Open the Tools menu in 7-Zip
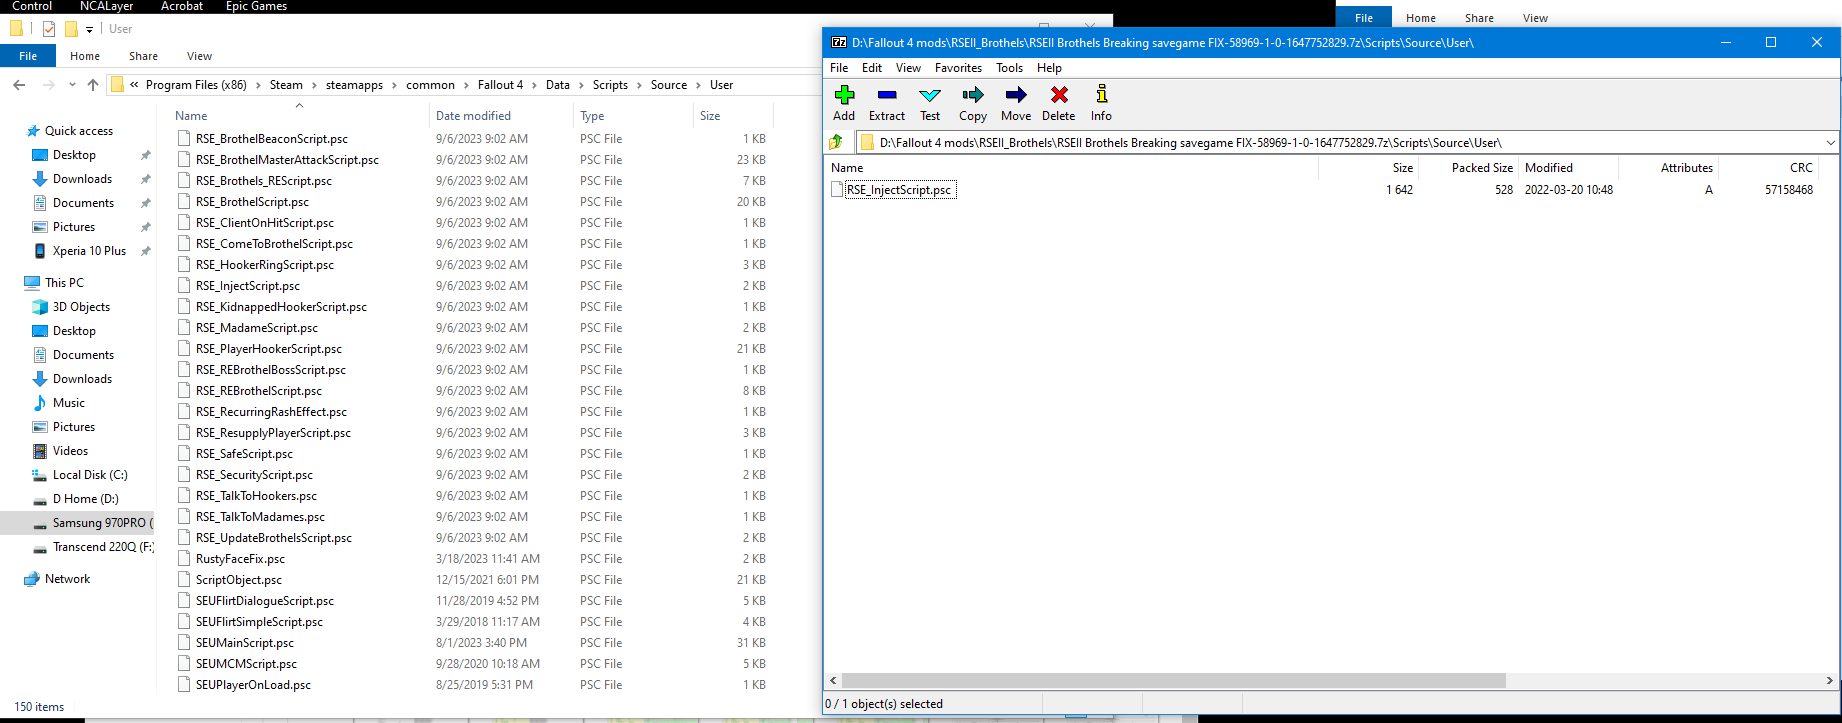The height and width of the screenshot is (723, 1842). coord(1009,68)
